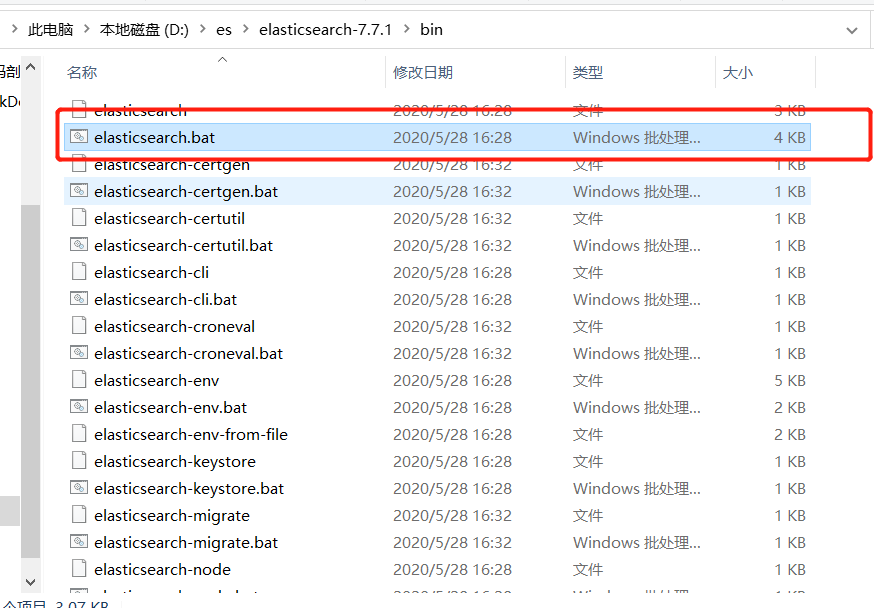Select the elasticsearch-migrate.bat file name

coord(186,543)
